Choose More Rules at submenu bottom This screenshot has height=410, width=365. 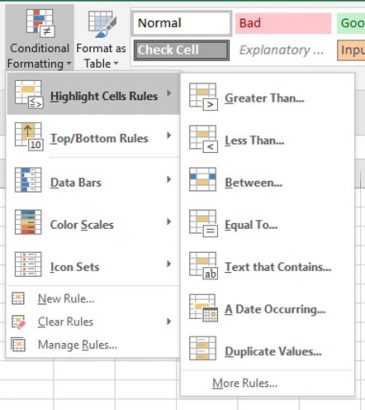click(245, 383)
